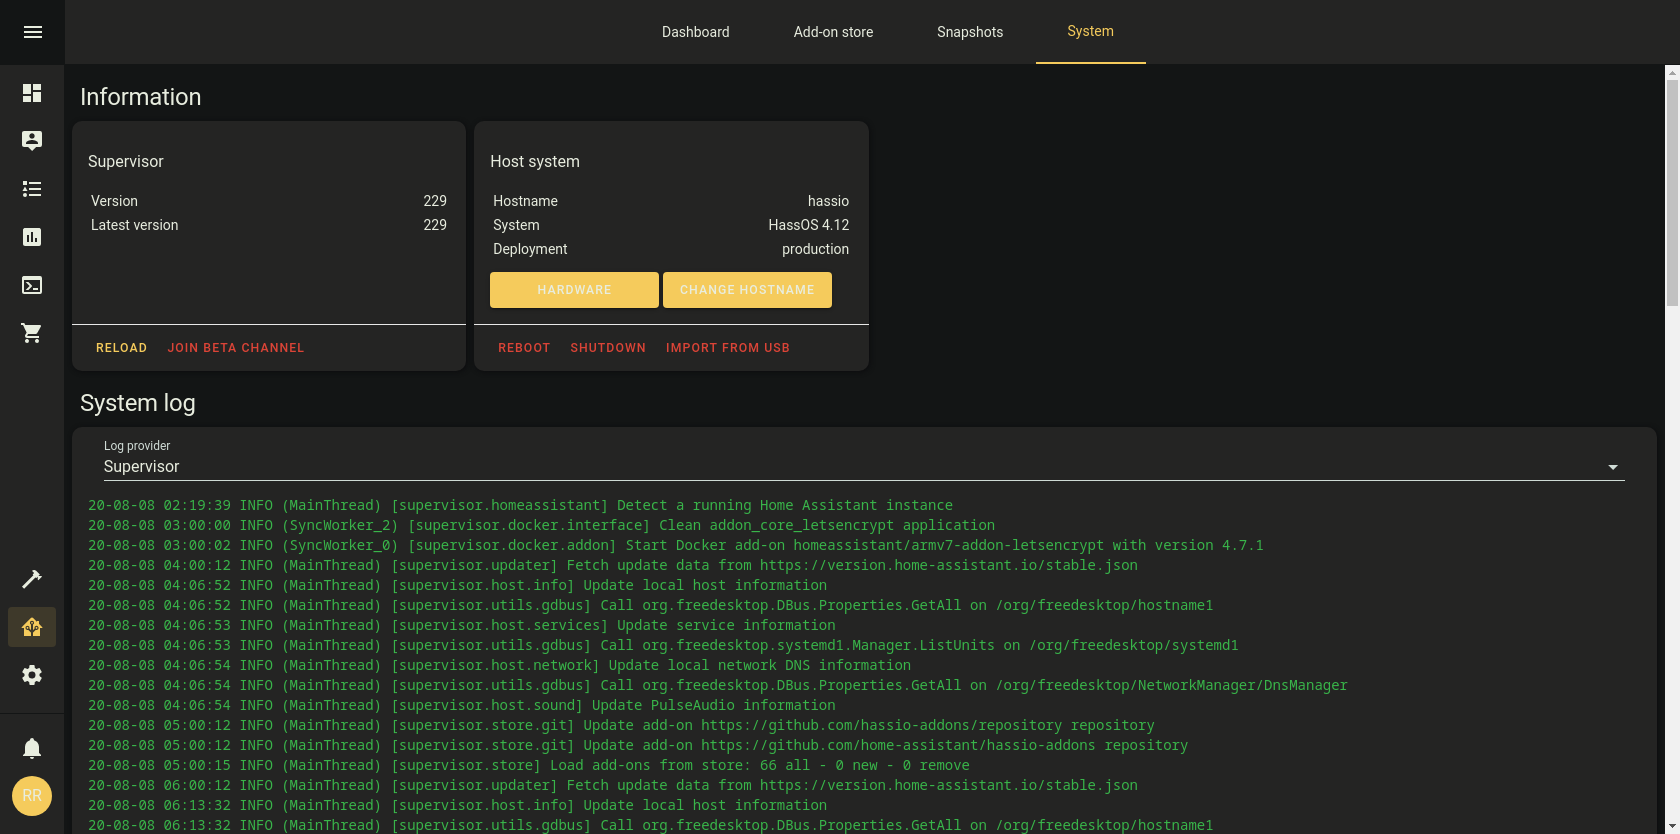Click log line Update local network DNS information
The width and height of the screenshot is (1680, 834).
point(499,665)
